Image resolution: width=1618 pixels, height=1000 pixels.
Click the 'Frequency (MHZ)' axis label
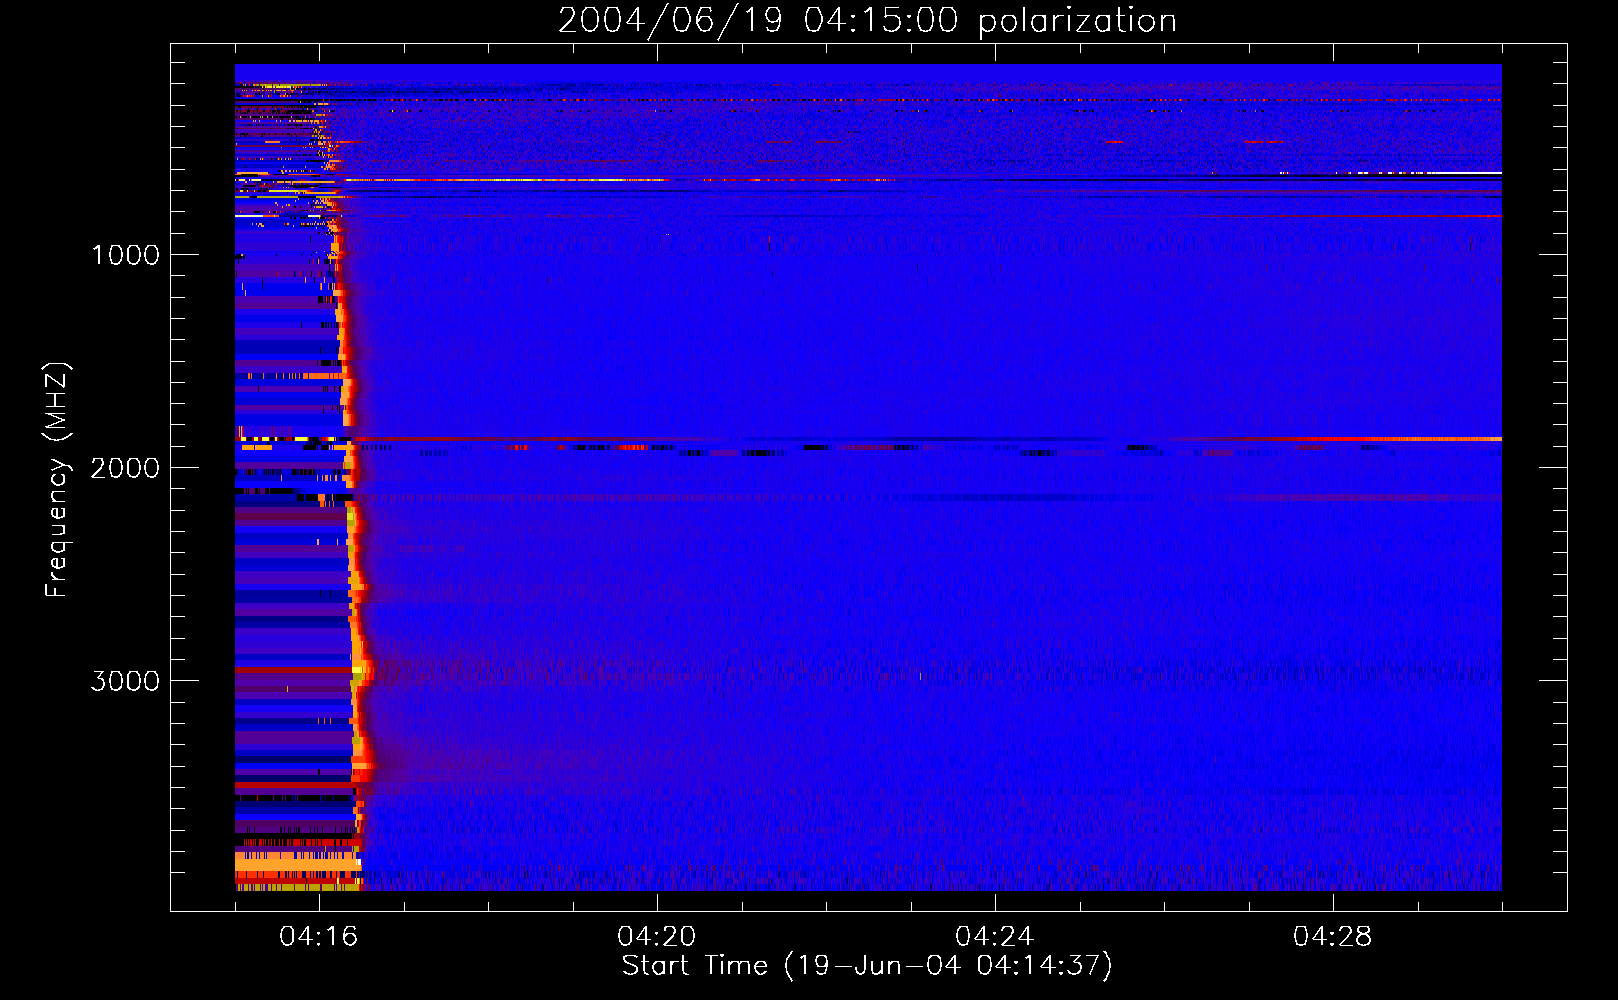[x=58, y=480]
